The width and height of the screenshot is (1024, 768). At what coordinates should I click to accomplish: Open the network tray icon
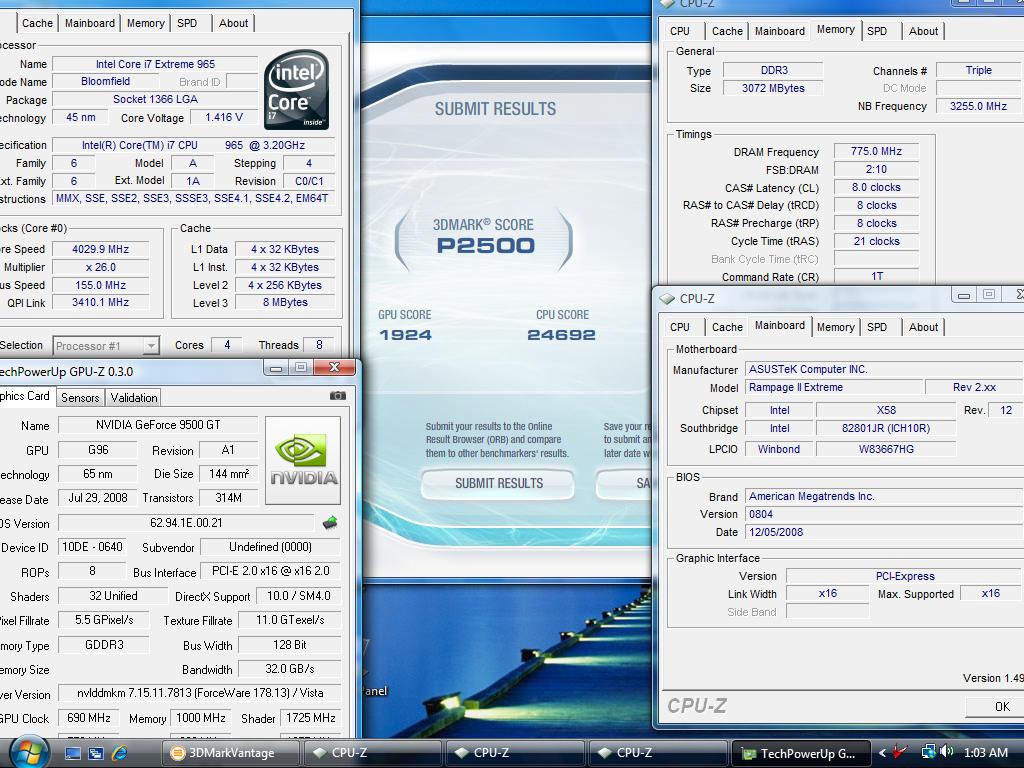(928, 752)
